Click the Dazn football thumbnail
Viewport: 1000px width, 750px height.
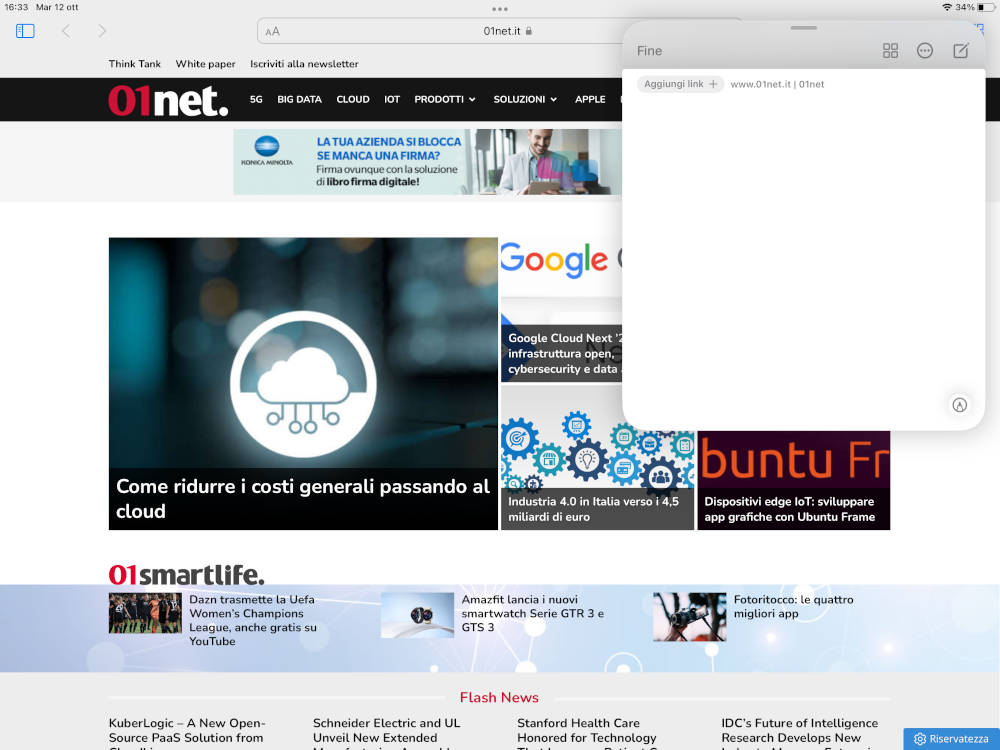click(145, 613)
